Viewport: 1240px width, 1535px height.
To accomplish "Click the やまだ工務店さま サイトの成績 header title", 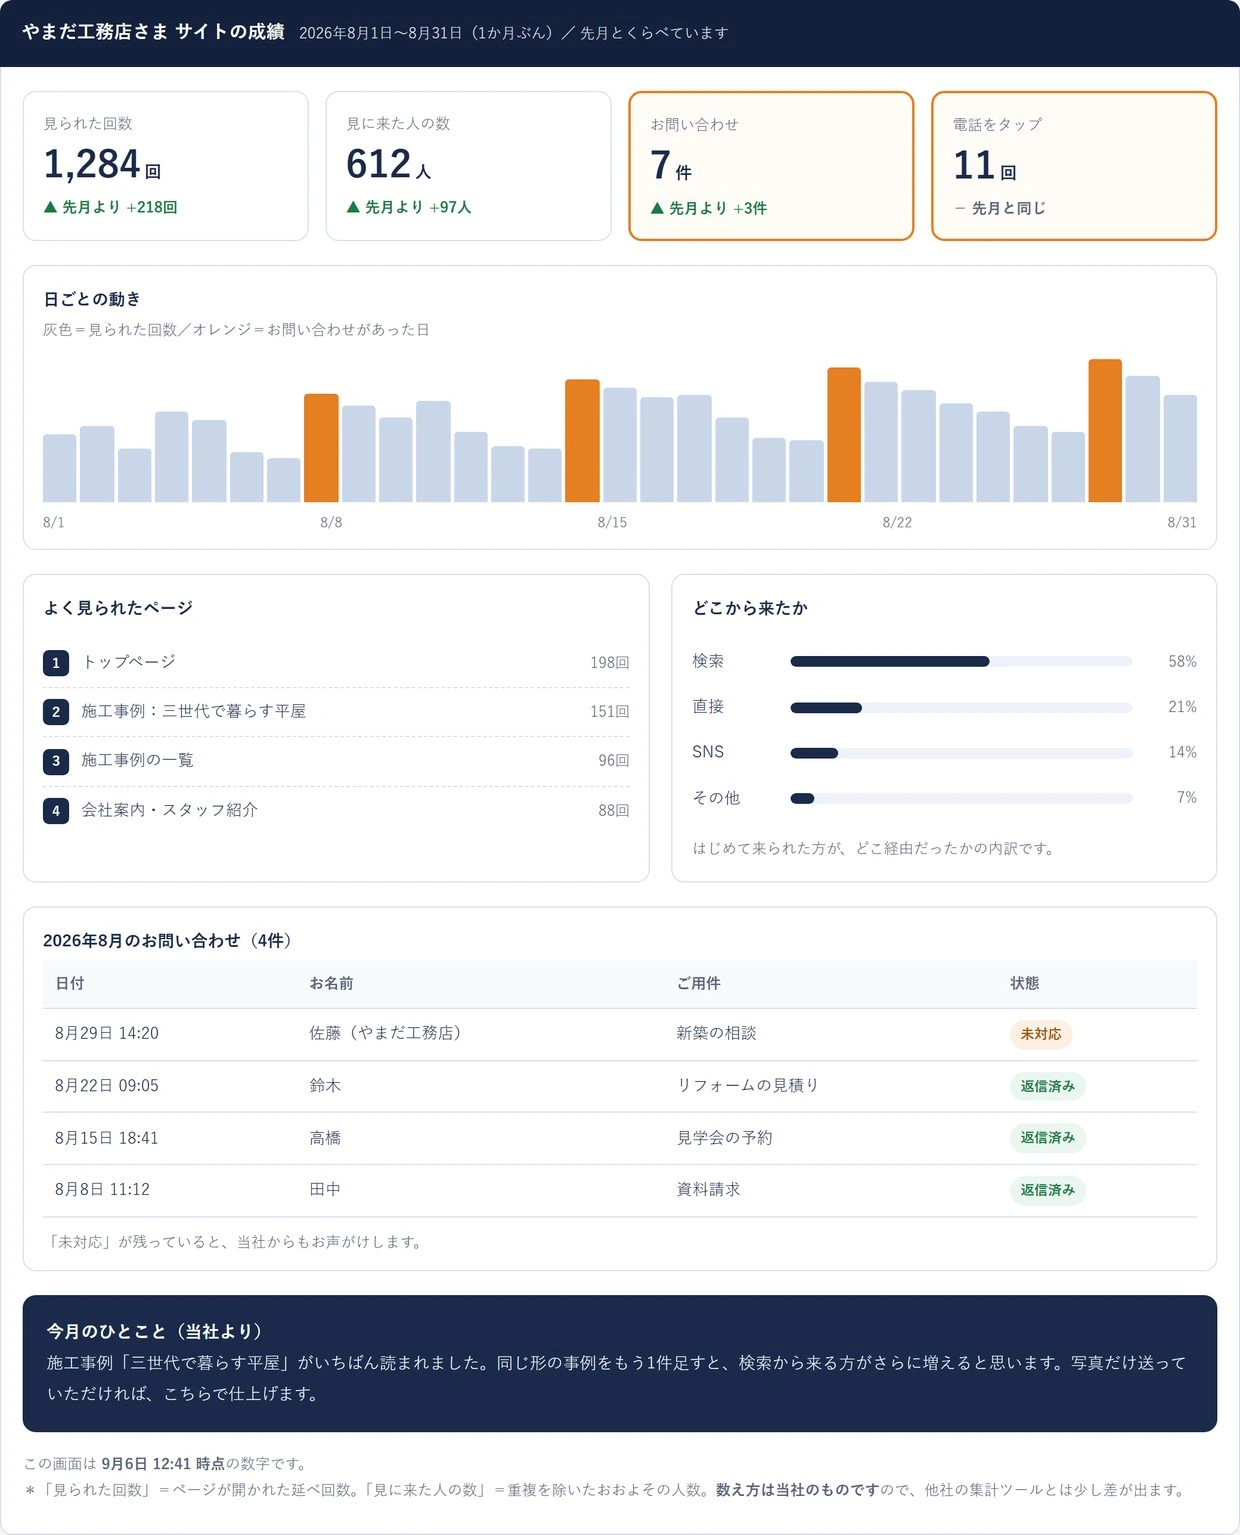I will tap(153, 32).
